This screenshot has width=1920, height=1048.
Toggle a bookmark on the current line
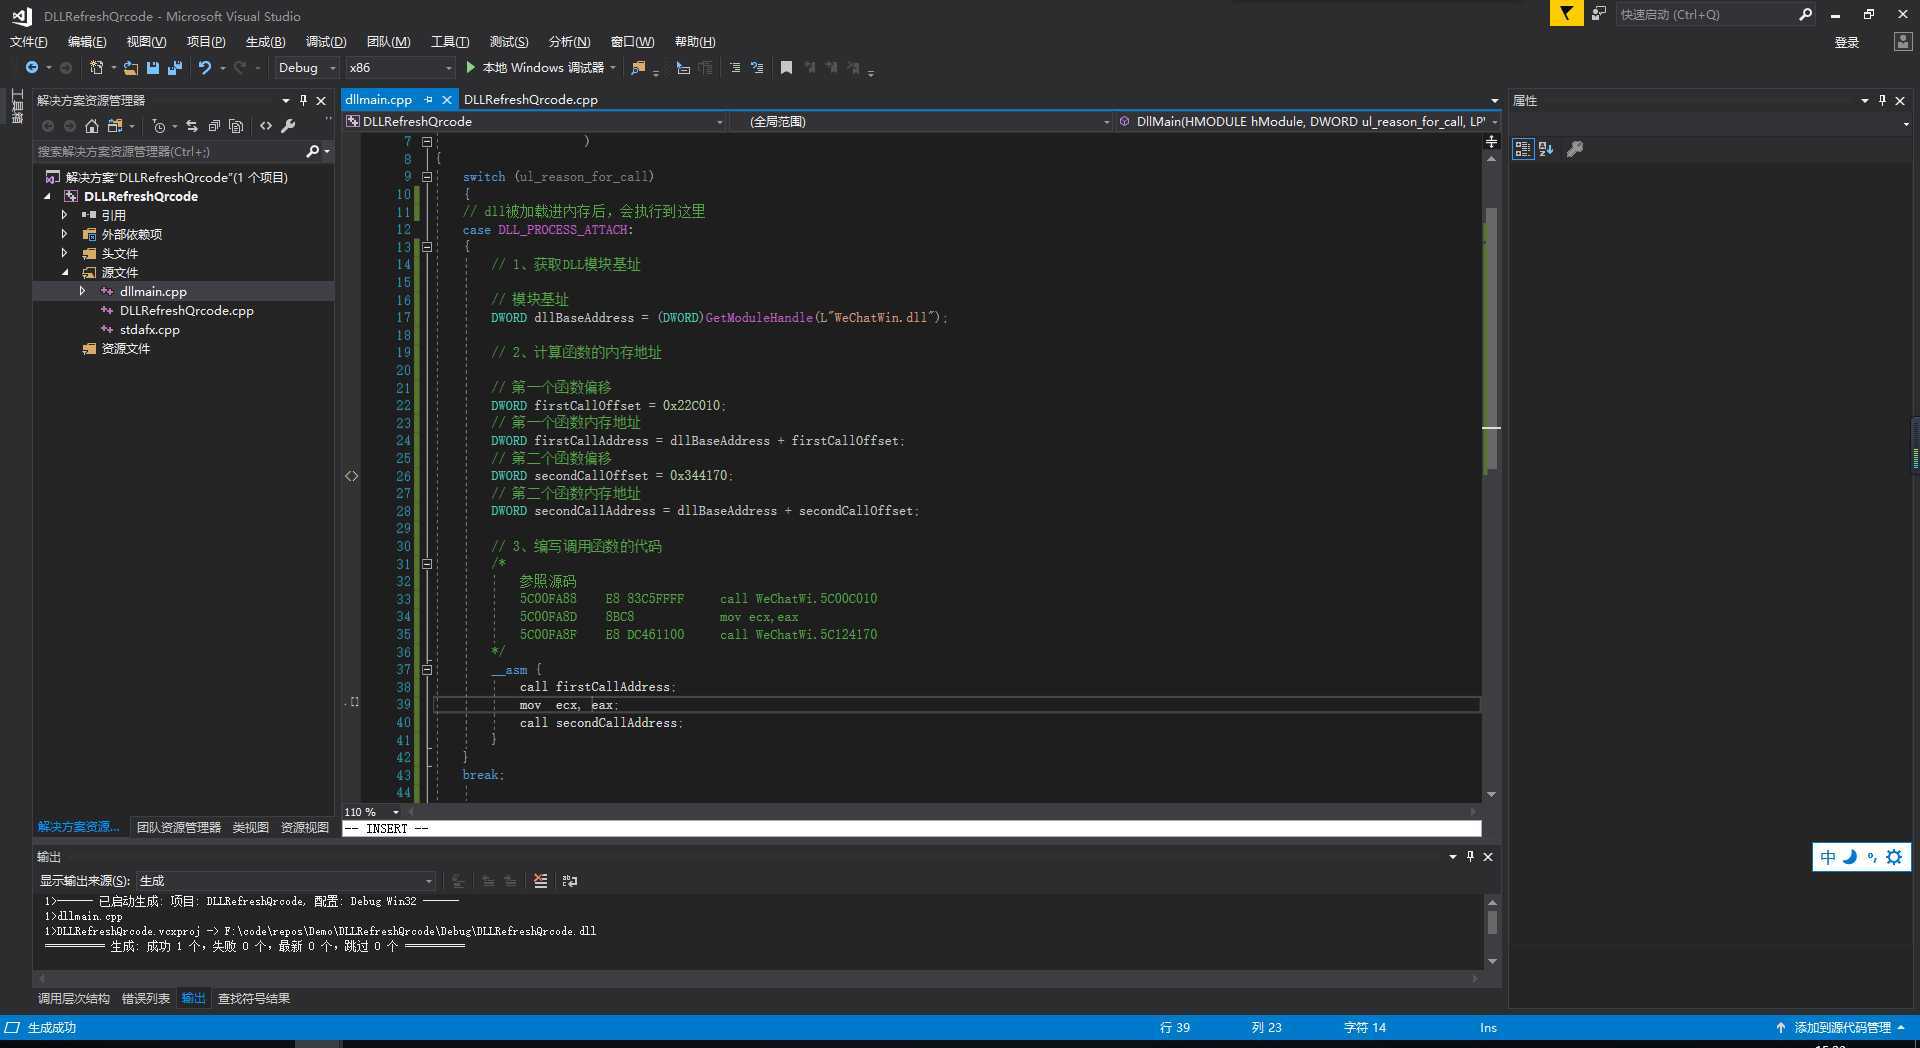pos(786,67)
